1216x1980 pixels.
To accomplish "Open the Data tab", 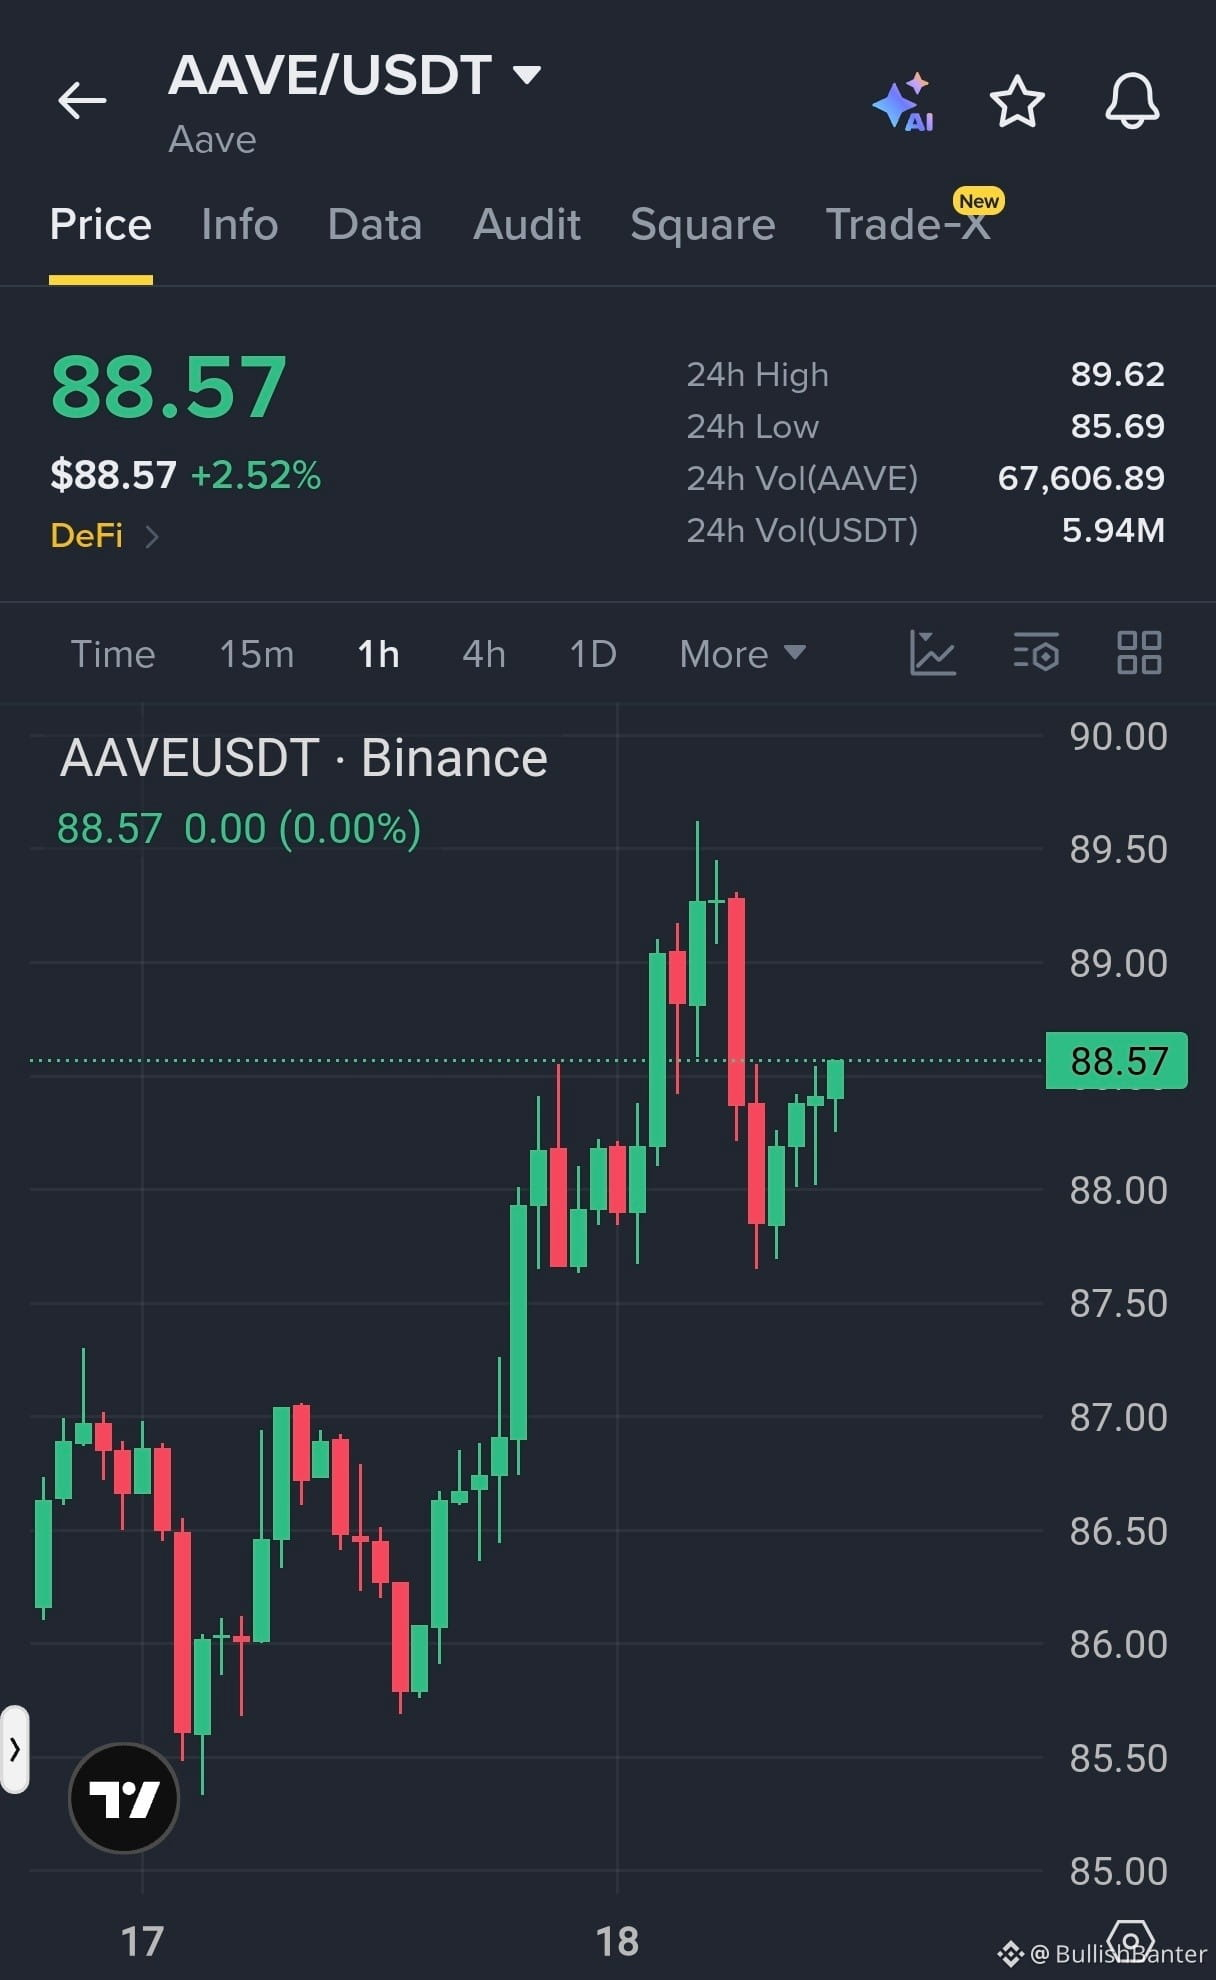I will (375, 224).
